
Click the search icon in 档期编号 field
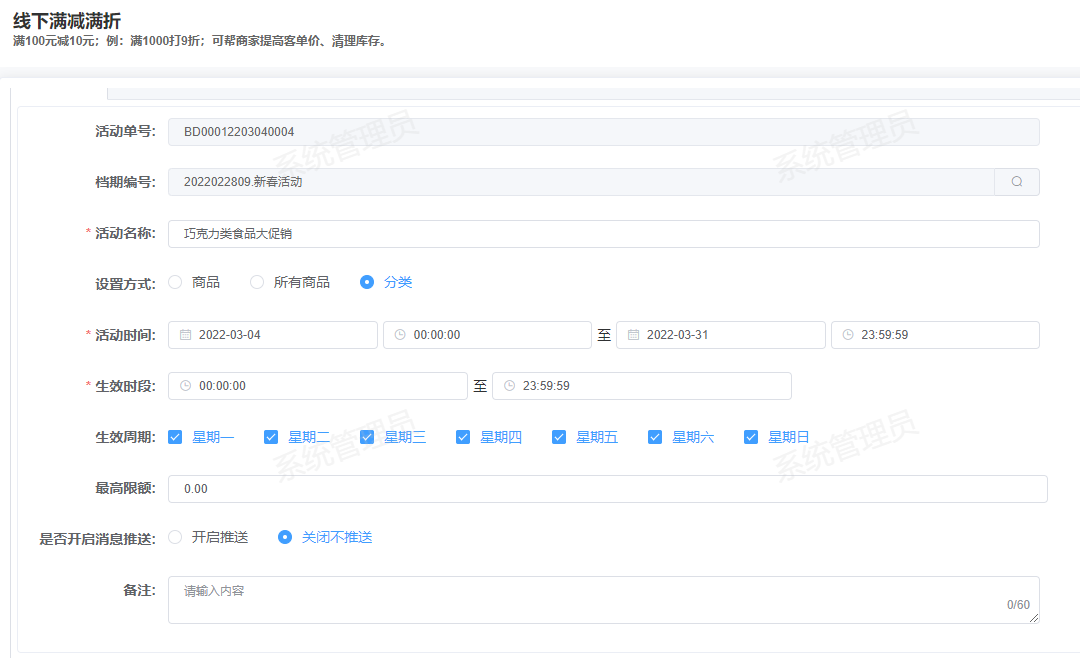pyautogui.click(x=1017, y=182)
